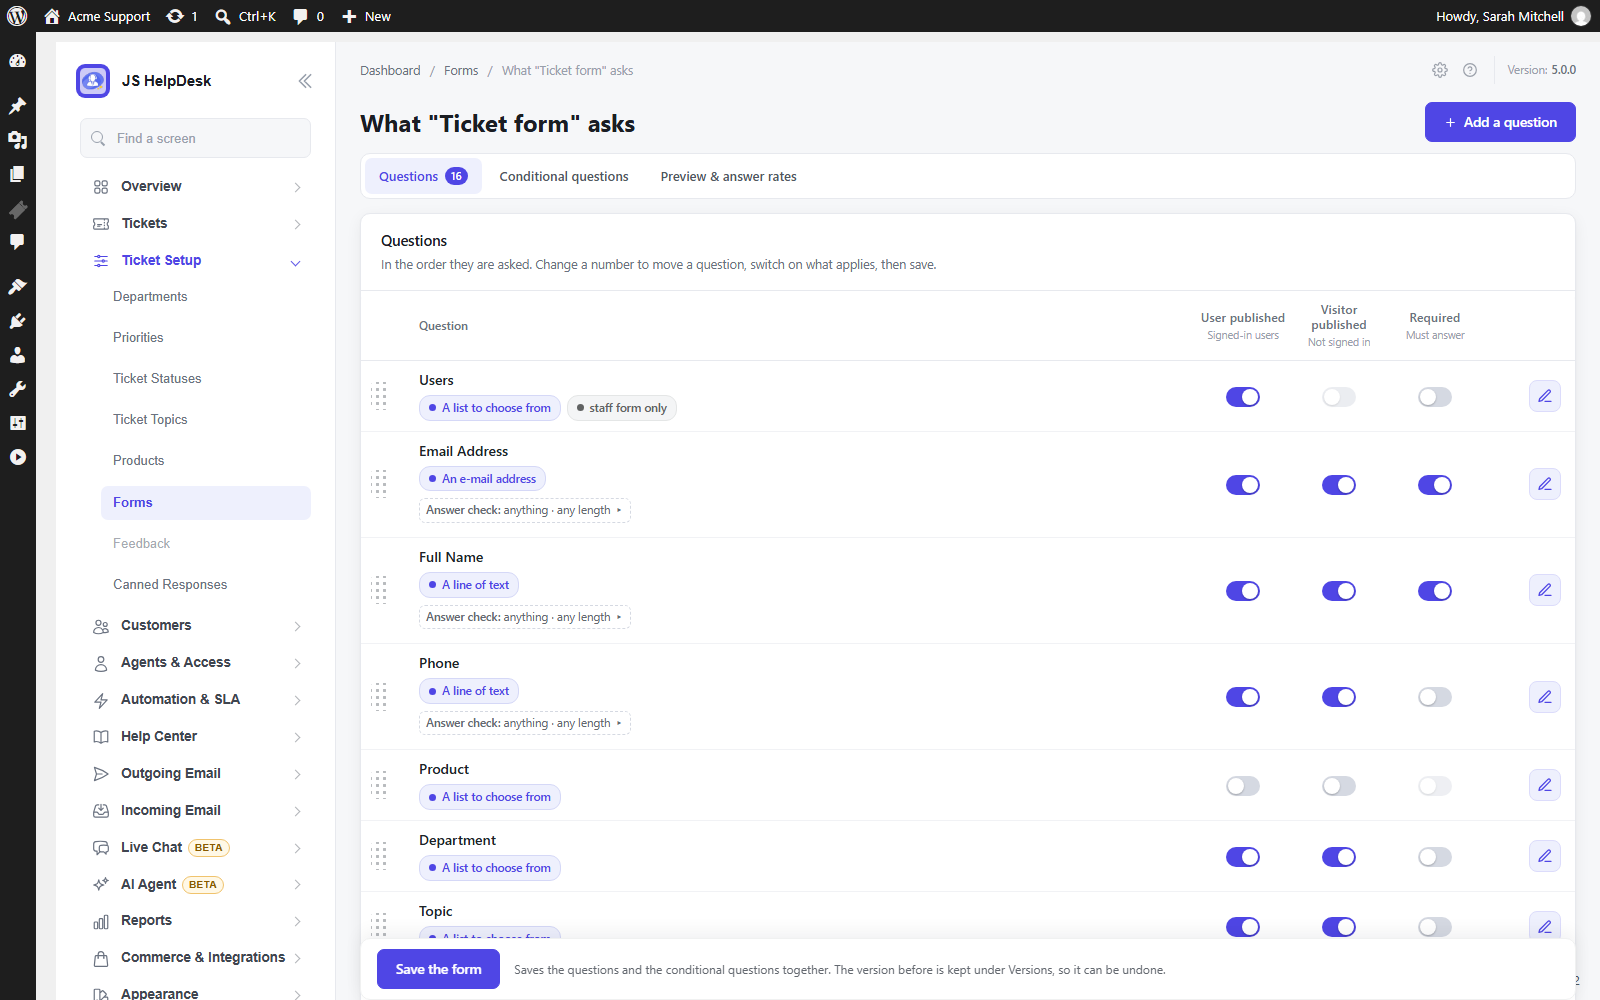Disable Required for Email Address

1435,485
